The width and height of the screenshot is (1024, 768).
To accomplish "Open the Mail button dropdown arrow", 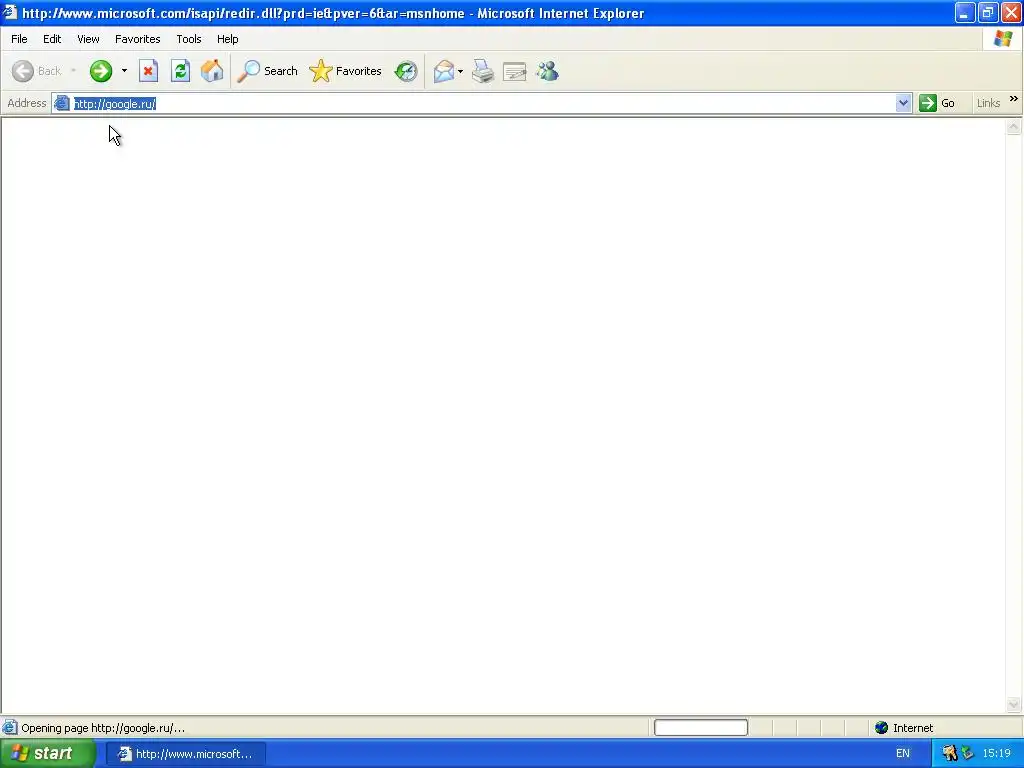I will [460, 71].
